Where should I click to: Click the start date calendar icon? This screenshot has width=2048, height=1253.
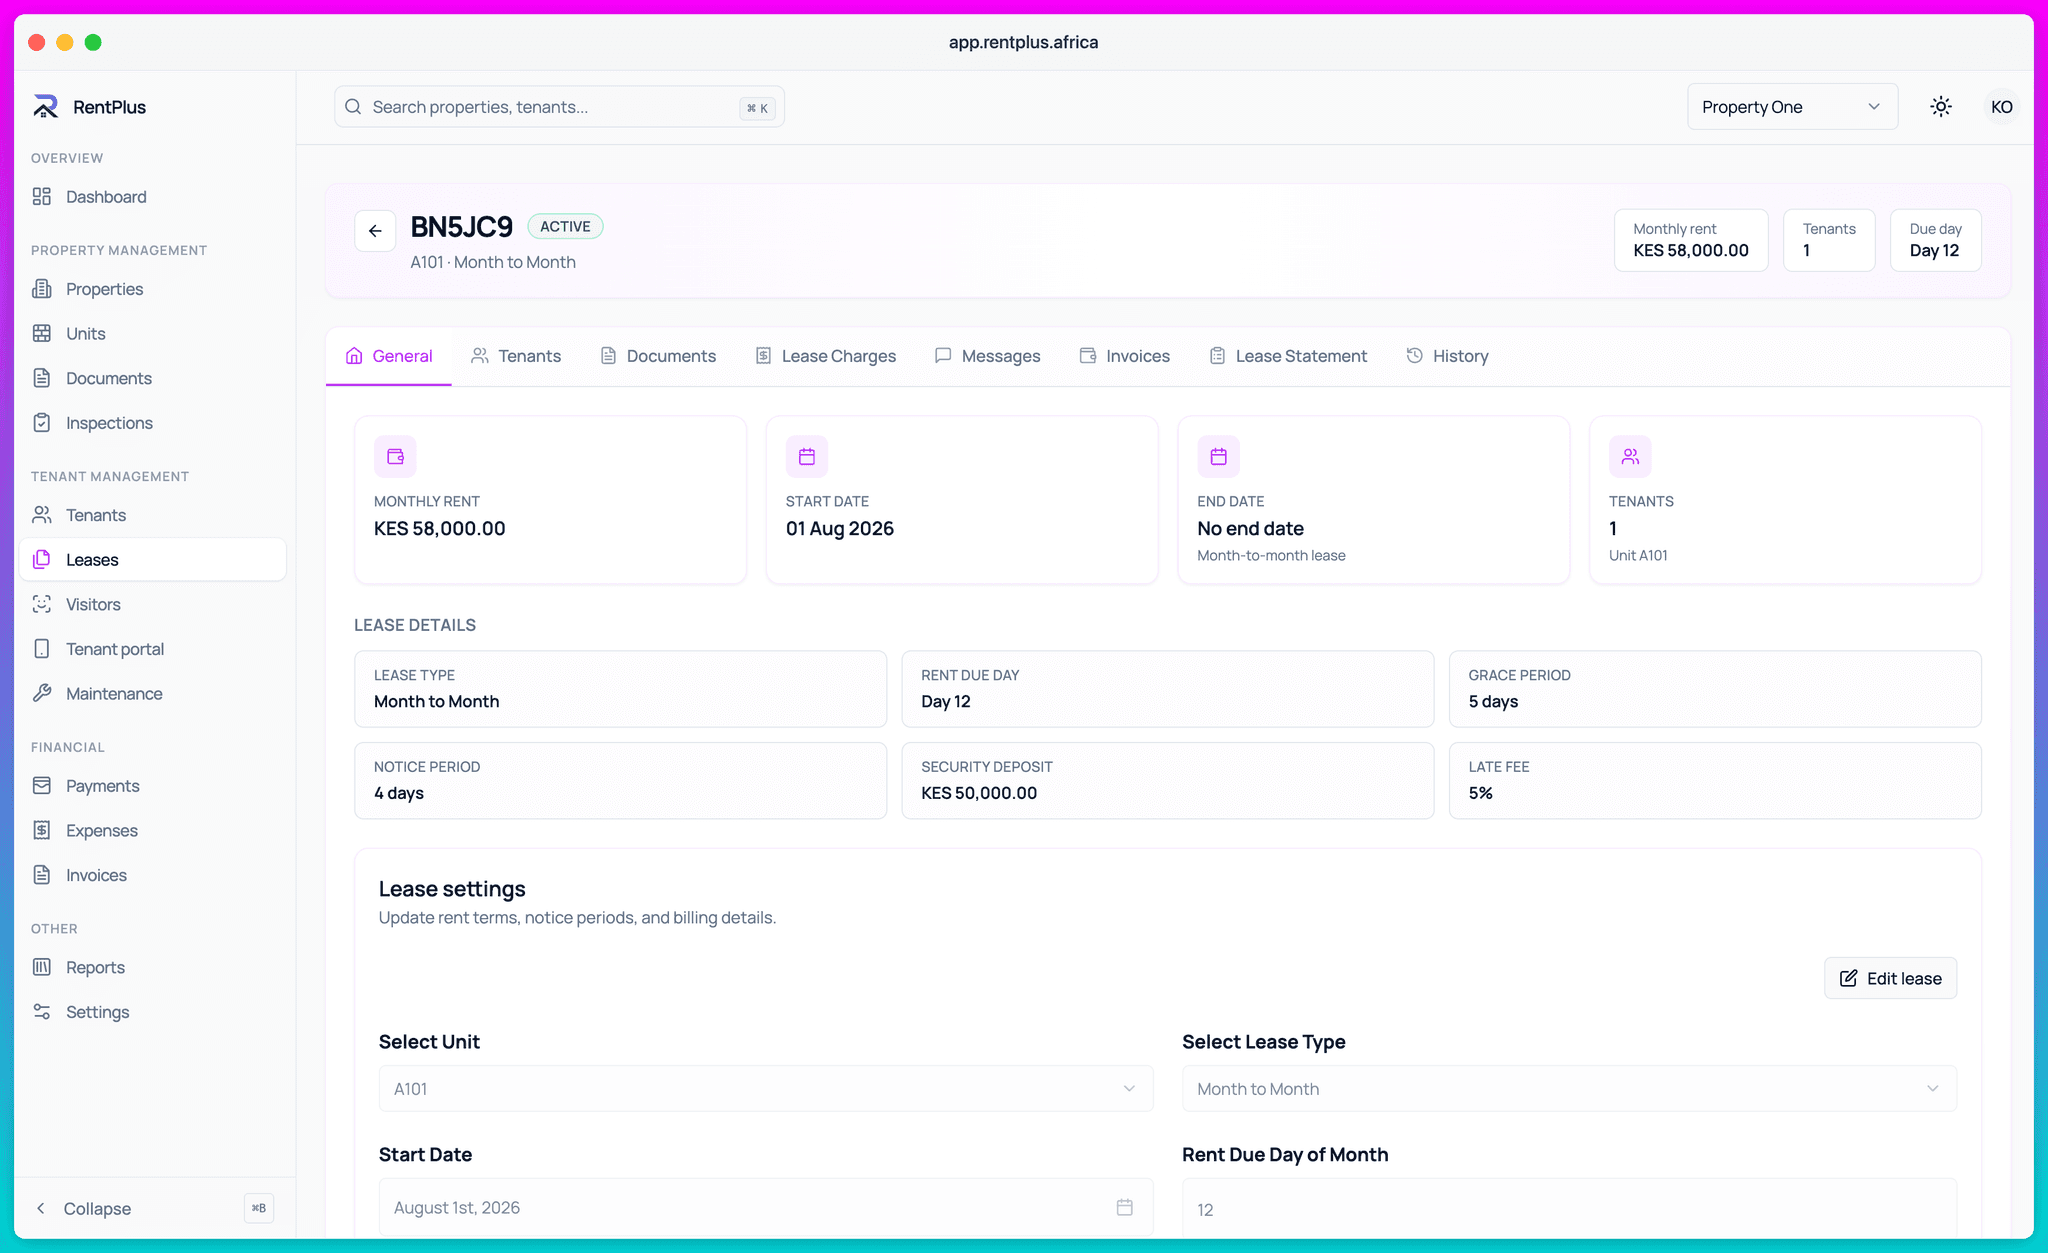tap(807, 457)
